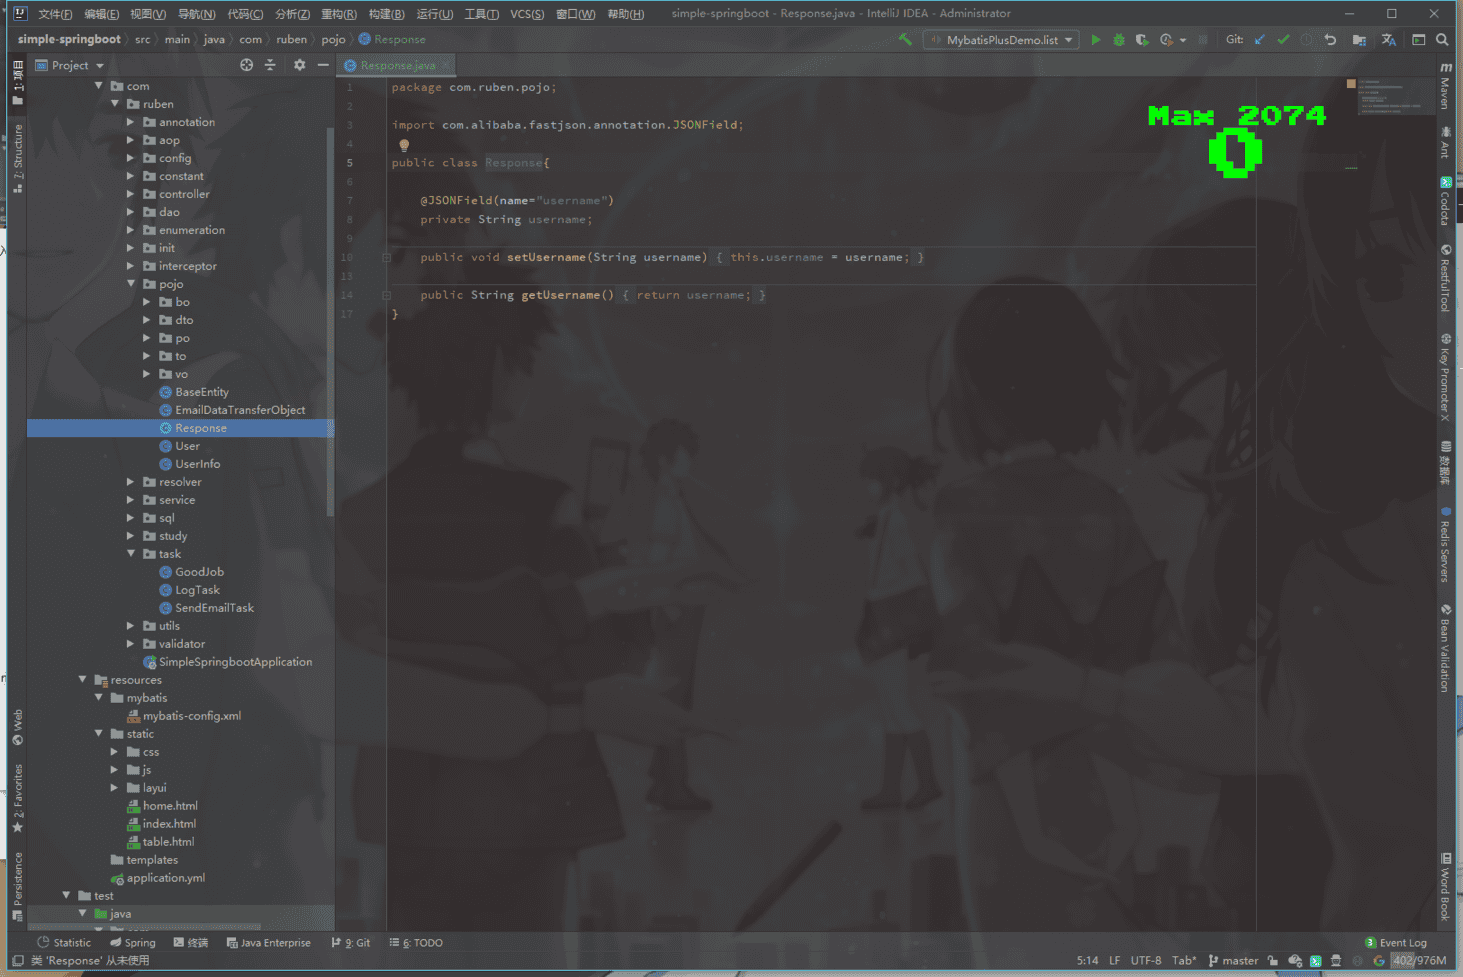The width and height of the screenshot is (1463, 977).
Task: Click the master Git branch widget
Action: coord(1234,961)
